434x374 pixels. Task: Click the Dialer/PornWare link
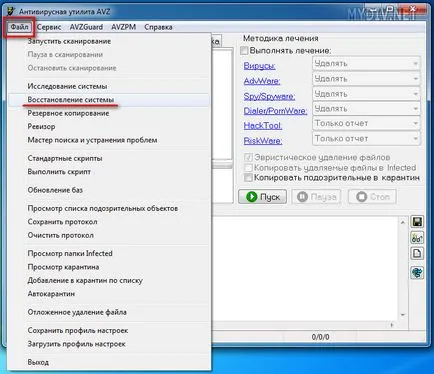click(x=275, y=111)
